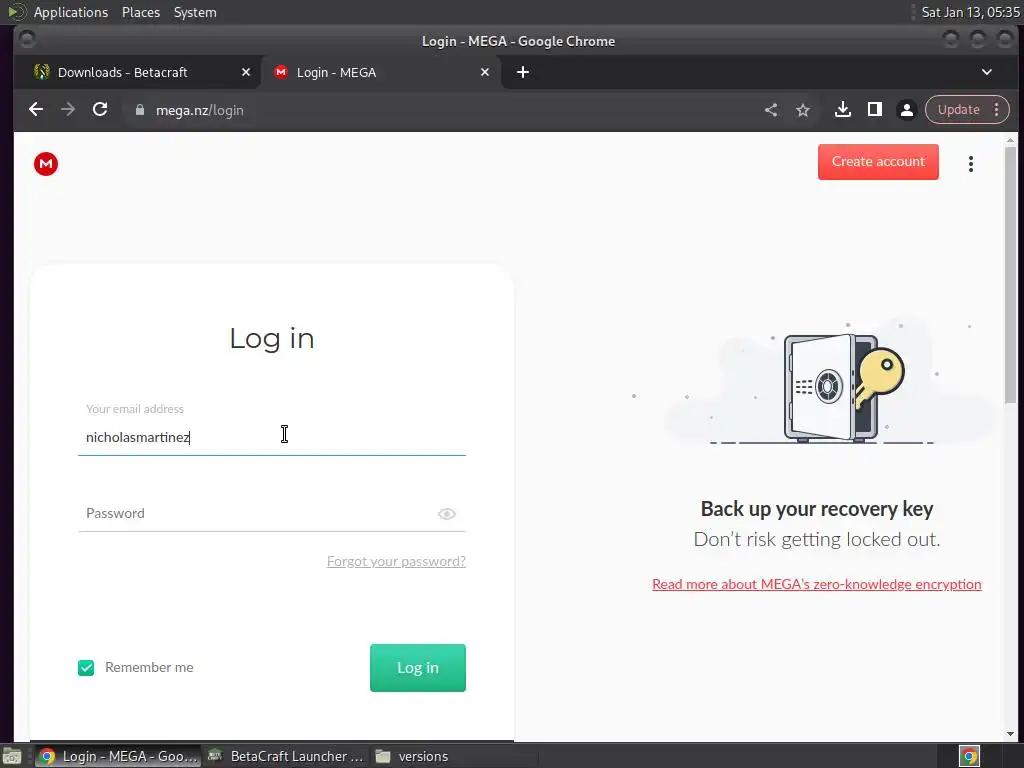Click the Login - MEGA taskbar entry
Image resolution: width=1024 pixels, height=768 pixels.
coord(118,756)
